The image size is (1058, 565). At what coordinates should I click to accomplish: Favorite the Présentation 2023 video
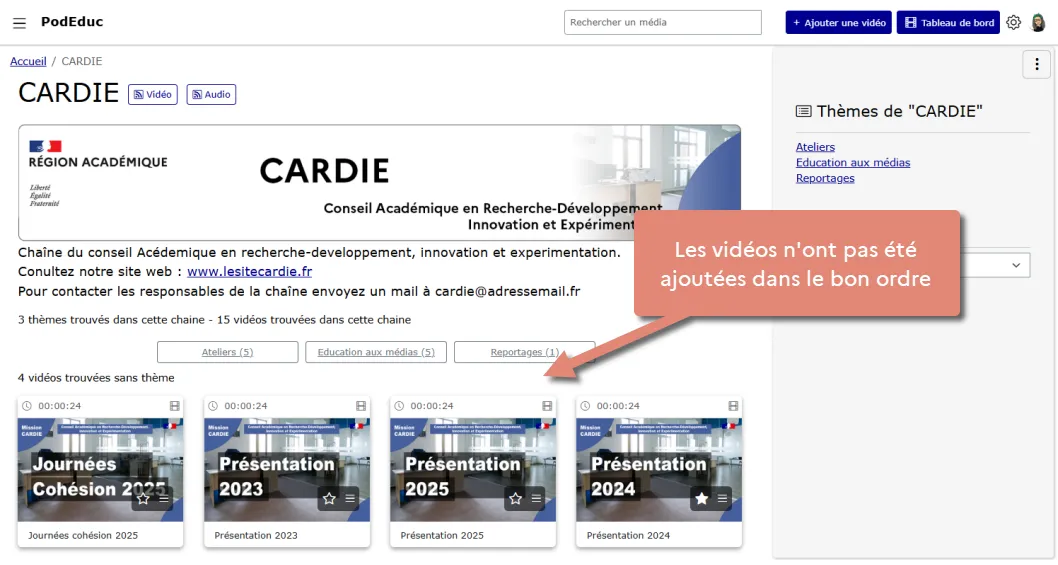pyautogui.click(x=329, y=499)
